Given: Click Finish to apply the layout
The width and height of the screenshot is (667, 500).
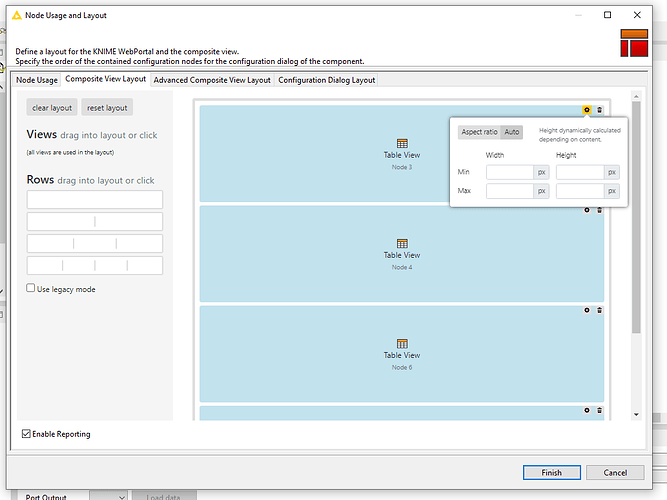Looking at the screenshot, I should [552, 472].
